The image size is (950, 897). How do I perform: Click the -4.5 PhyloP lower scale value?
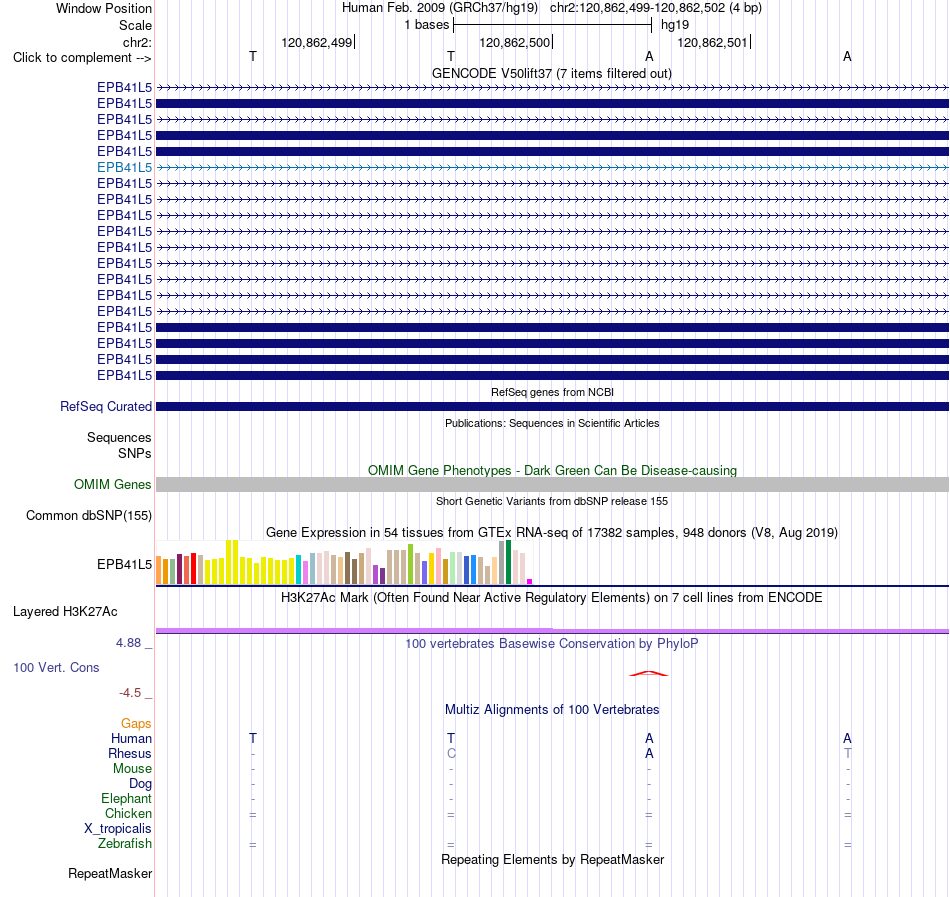pyautogui.click(x=130, y=692)
